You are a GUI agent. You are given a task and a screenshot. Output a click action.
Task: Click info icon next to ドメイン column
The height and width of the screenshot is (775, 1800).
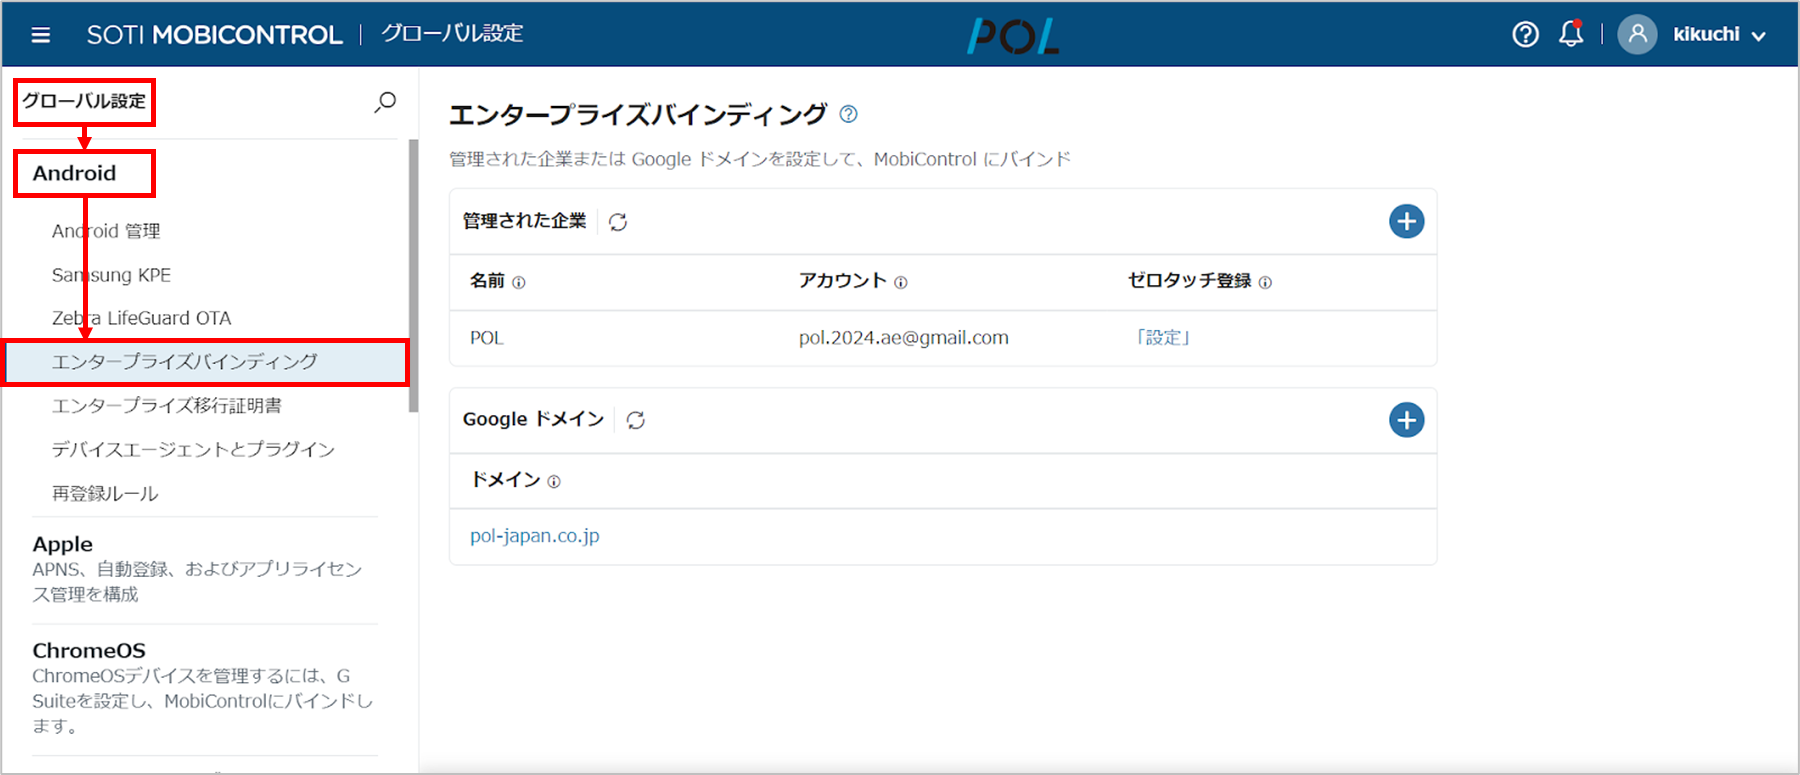(554, 482)
